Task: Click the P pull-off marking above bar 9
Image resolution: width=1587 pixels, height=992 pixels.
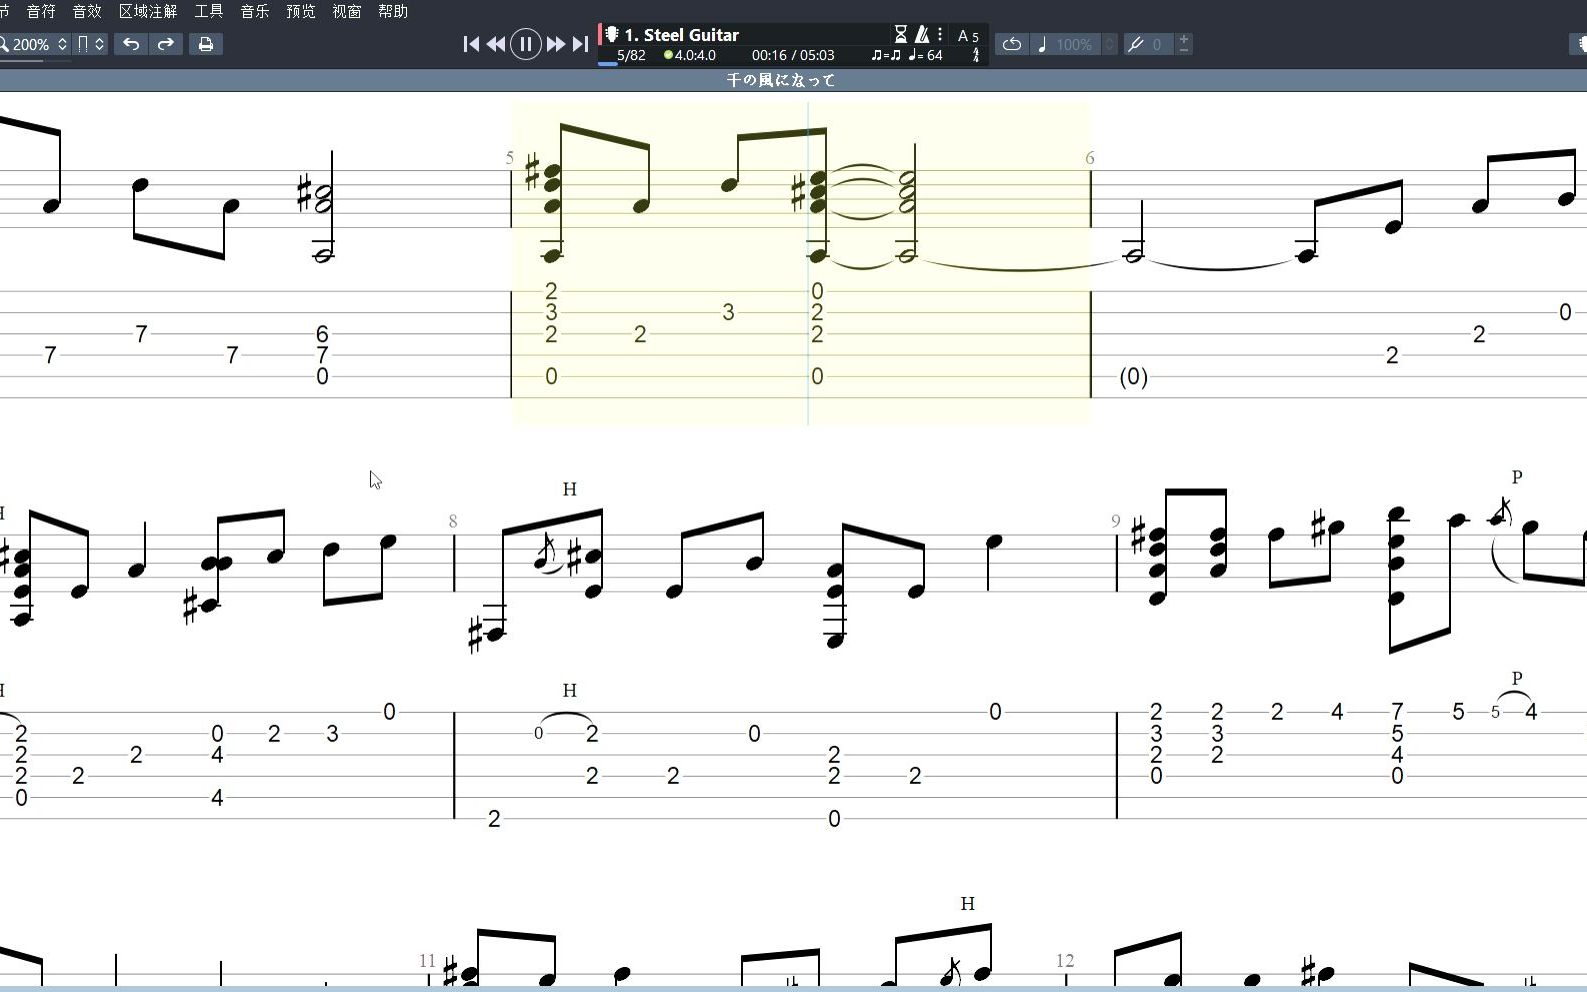Action: 1517,477
